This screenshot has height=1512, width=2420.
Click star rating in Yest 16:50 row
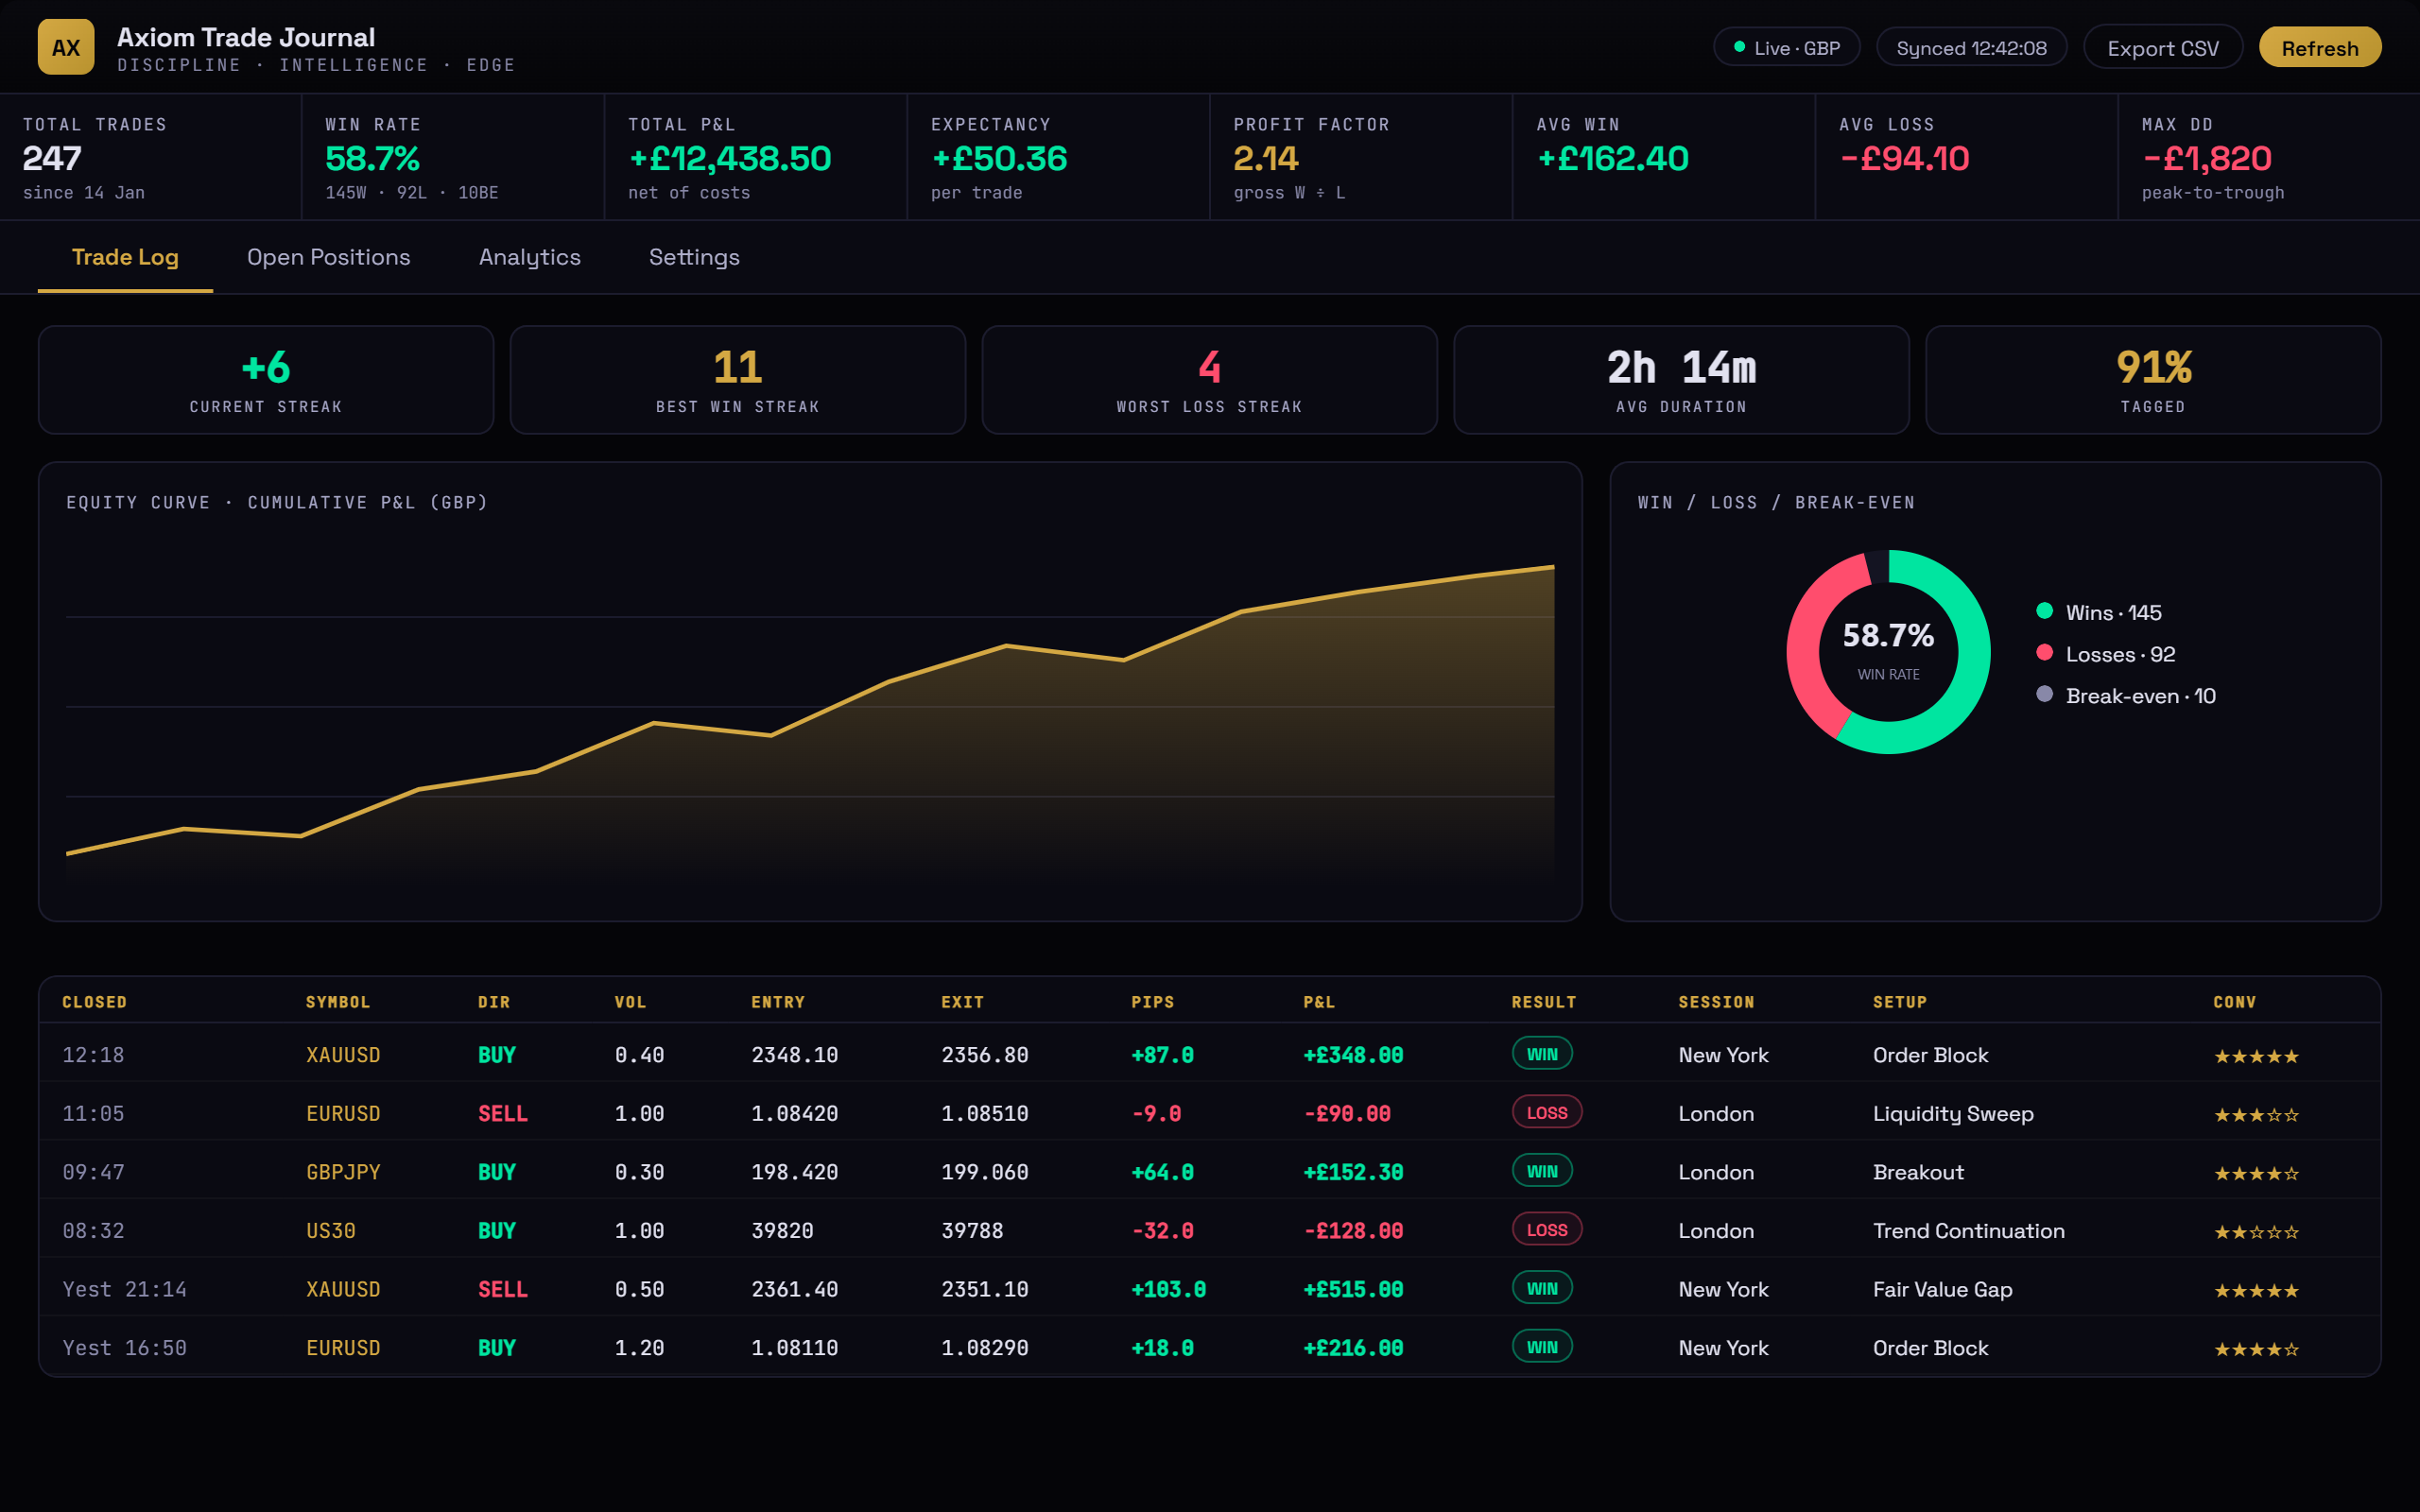[x=2256, y=1349]
